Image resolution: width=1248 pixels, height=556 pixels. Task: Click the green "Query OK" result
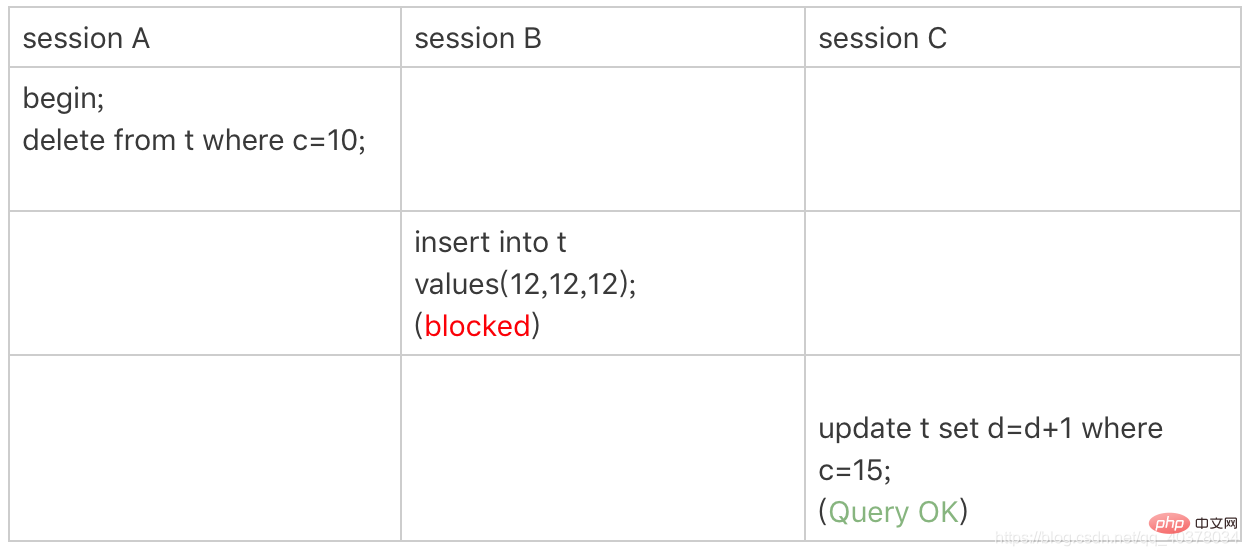[x=893, y=512]
